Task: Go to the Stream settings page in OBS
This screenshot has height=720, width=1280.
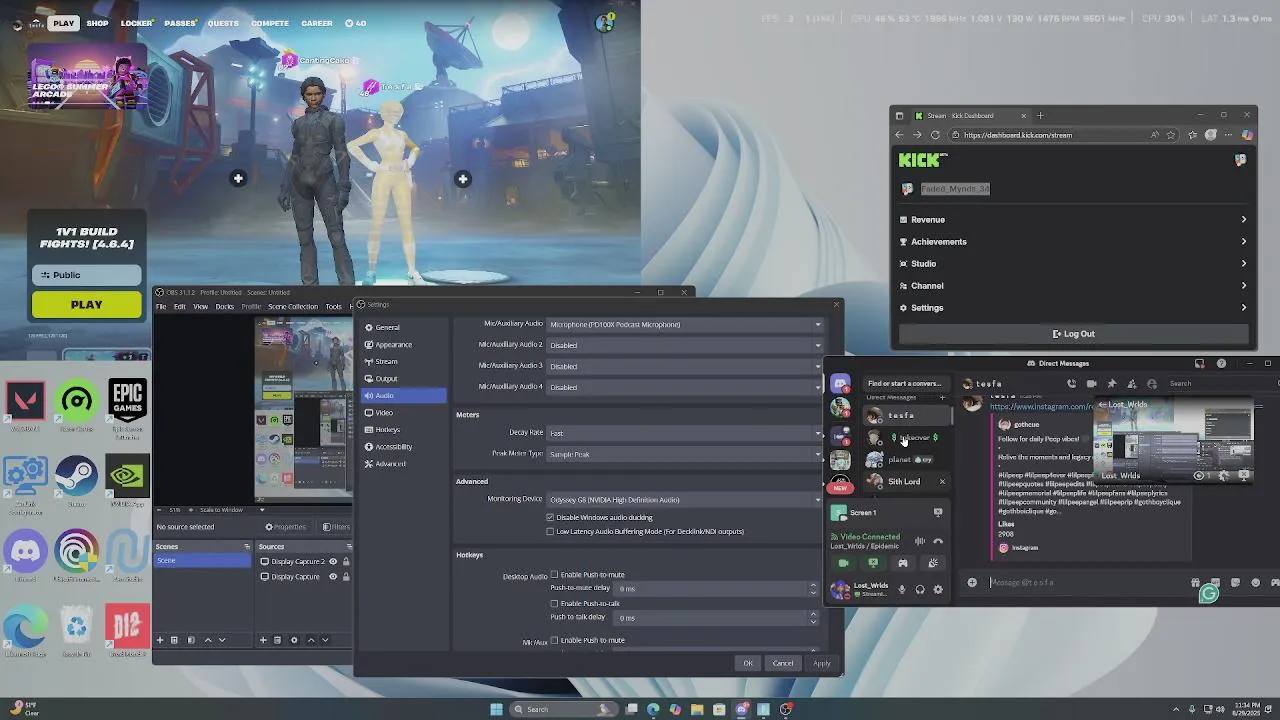Action: click(x=404, y=361)
